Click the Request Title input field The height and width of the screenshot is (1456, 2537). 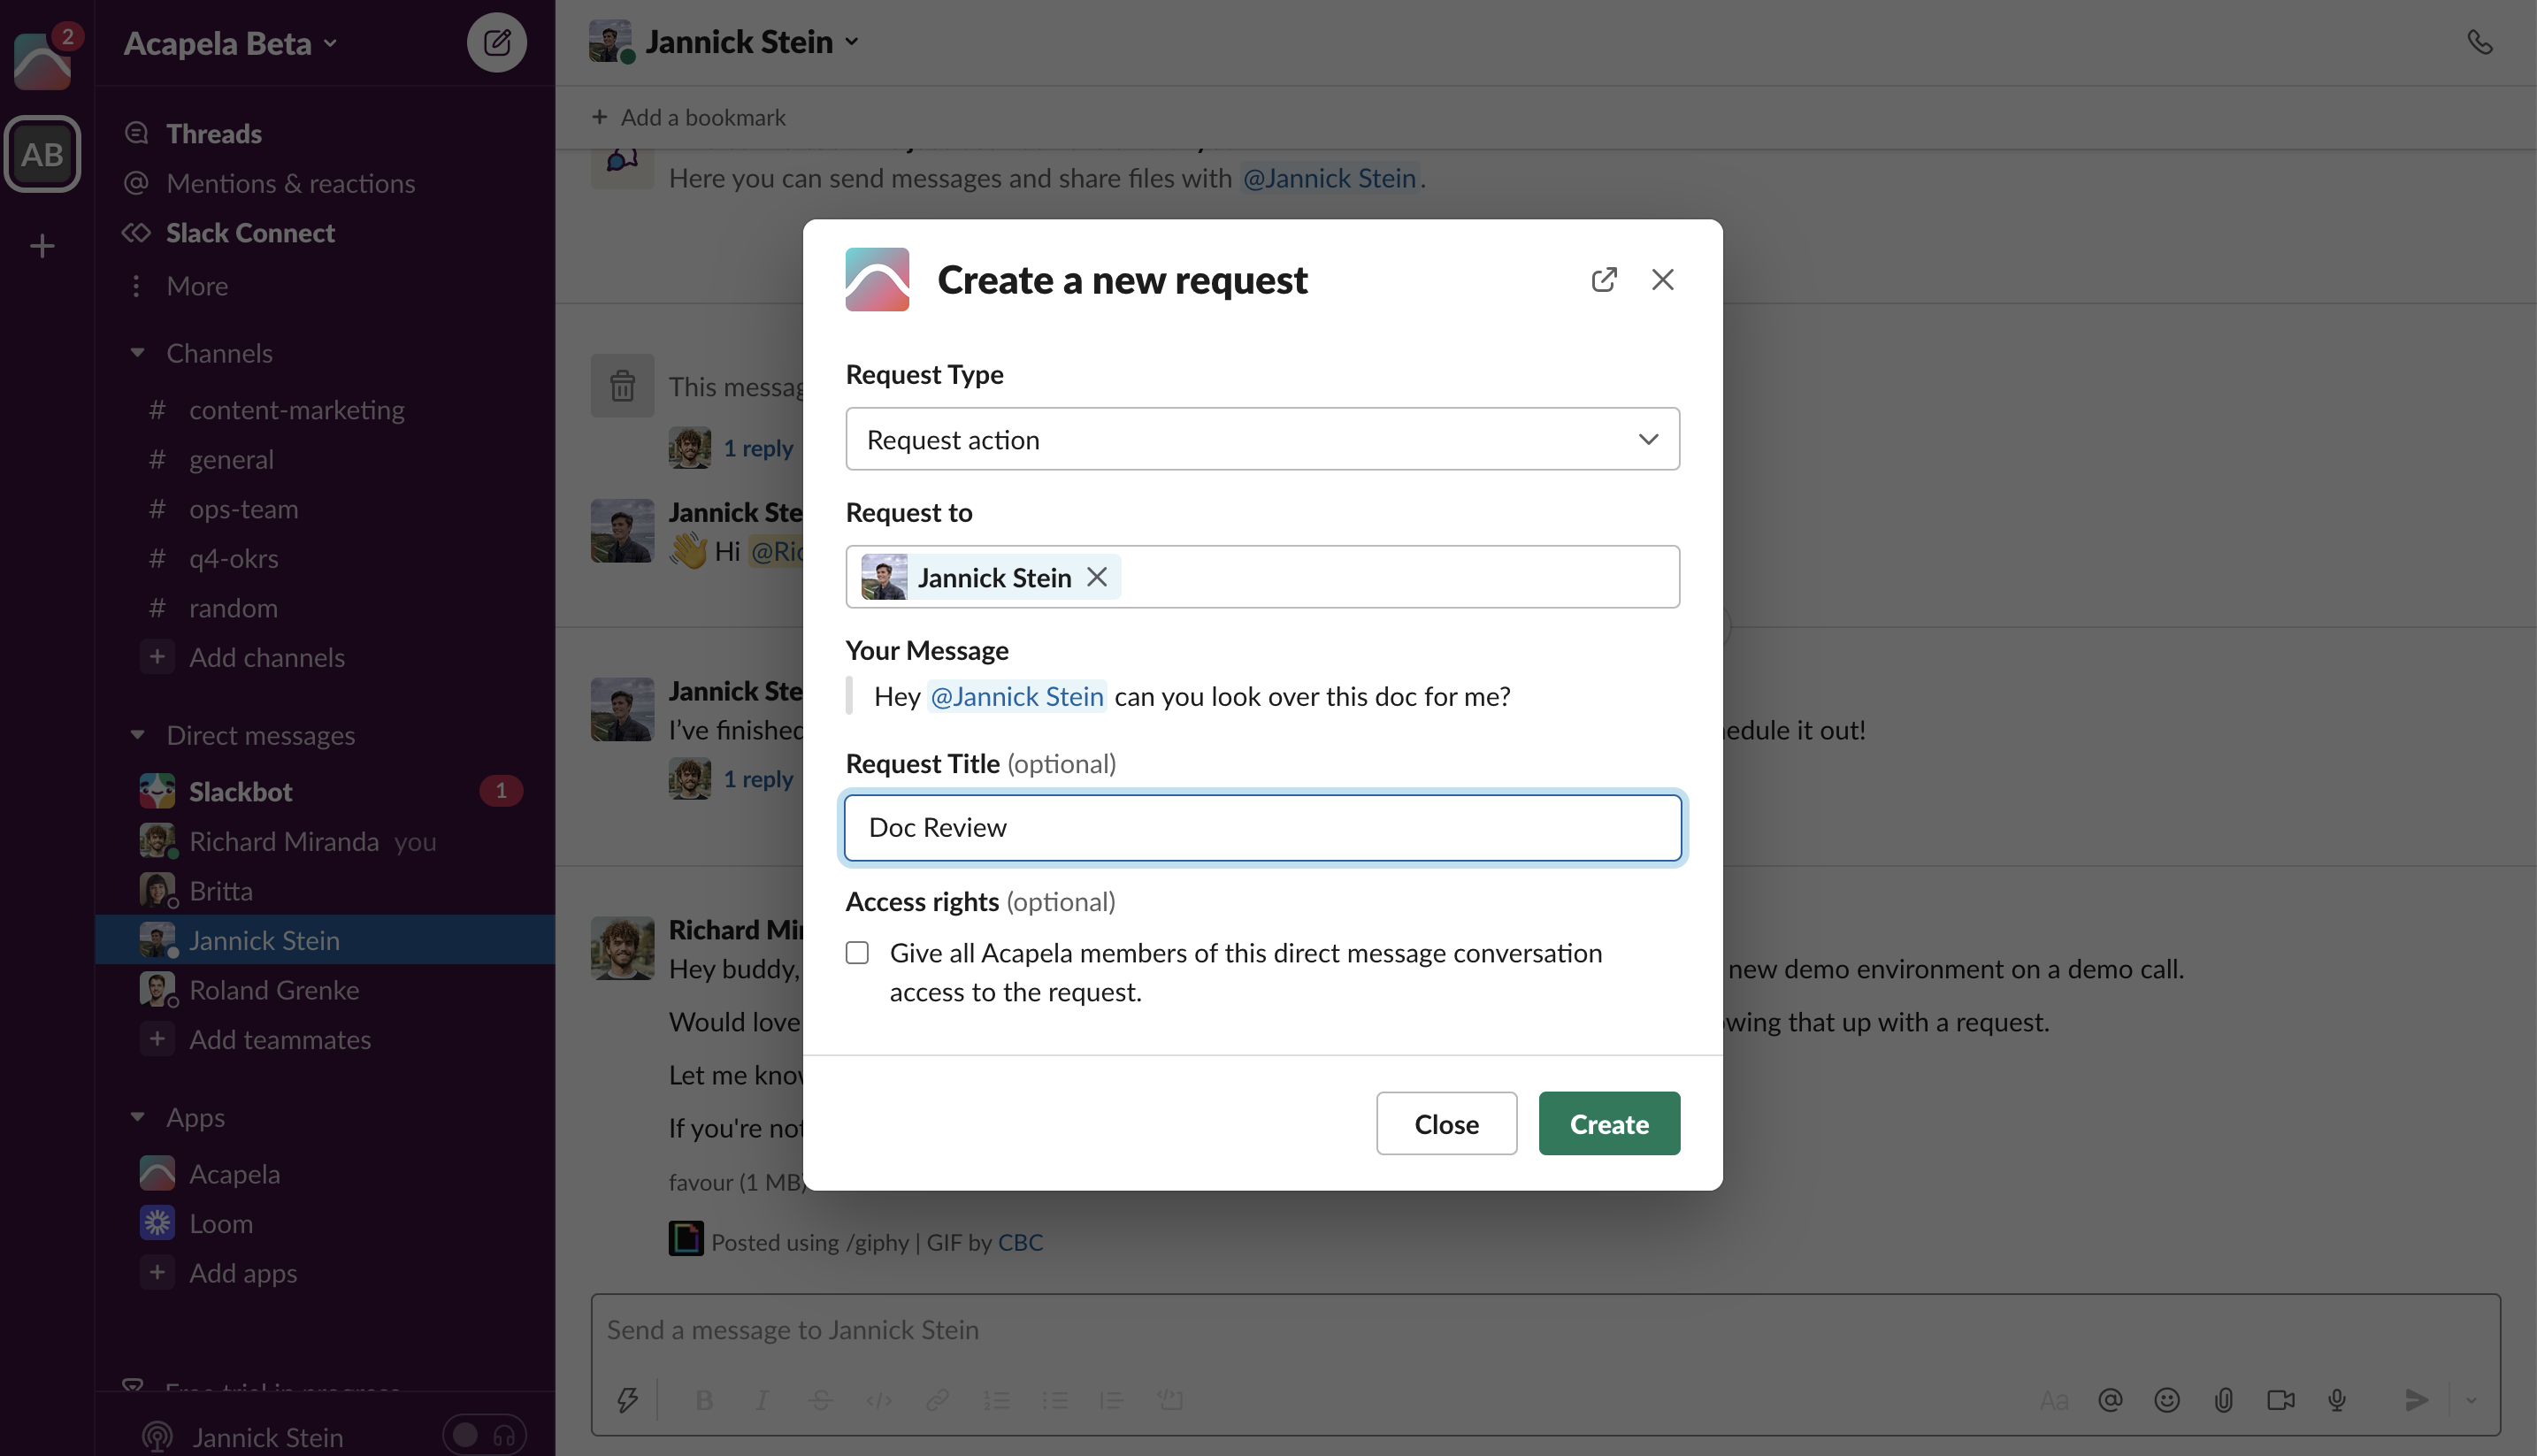click(x=1262, y=828)
